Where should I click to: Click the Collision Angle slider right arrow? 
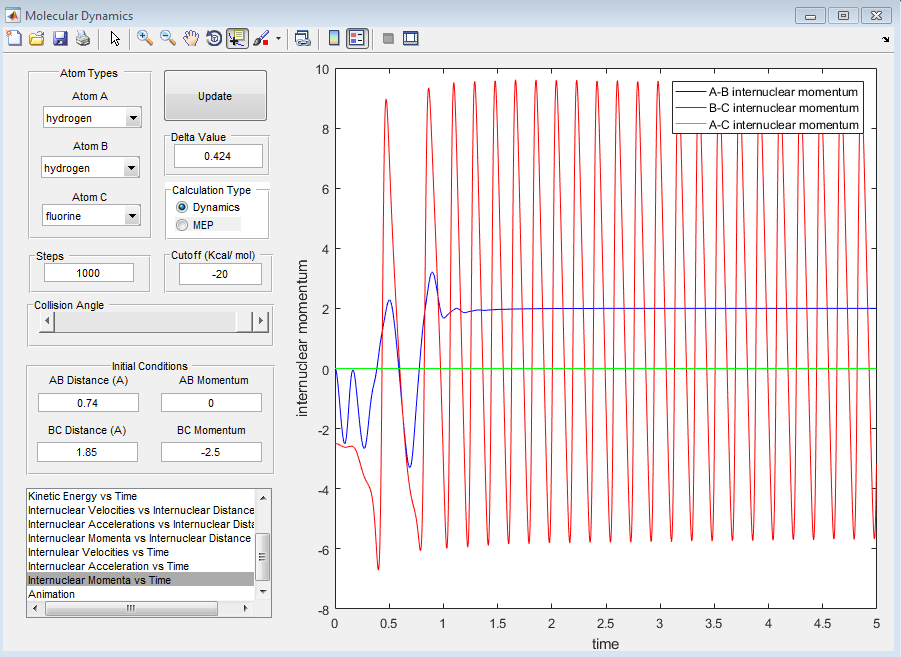[261, 321]
